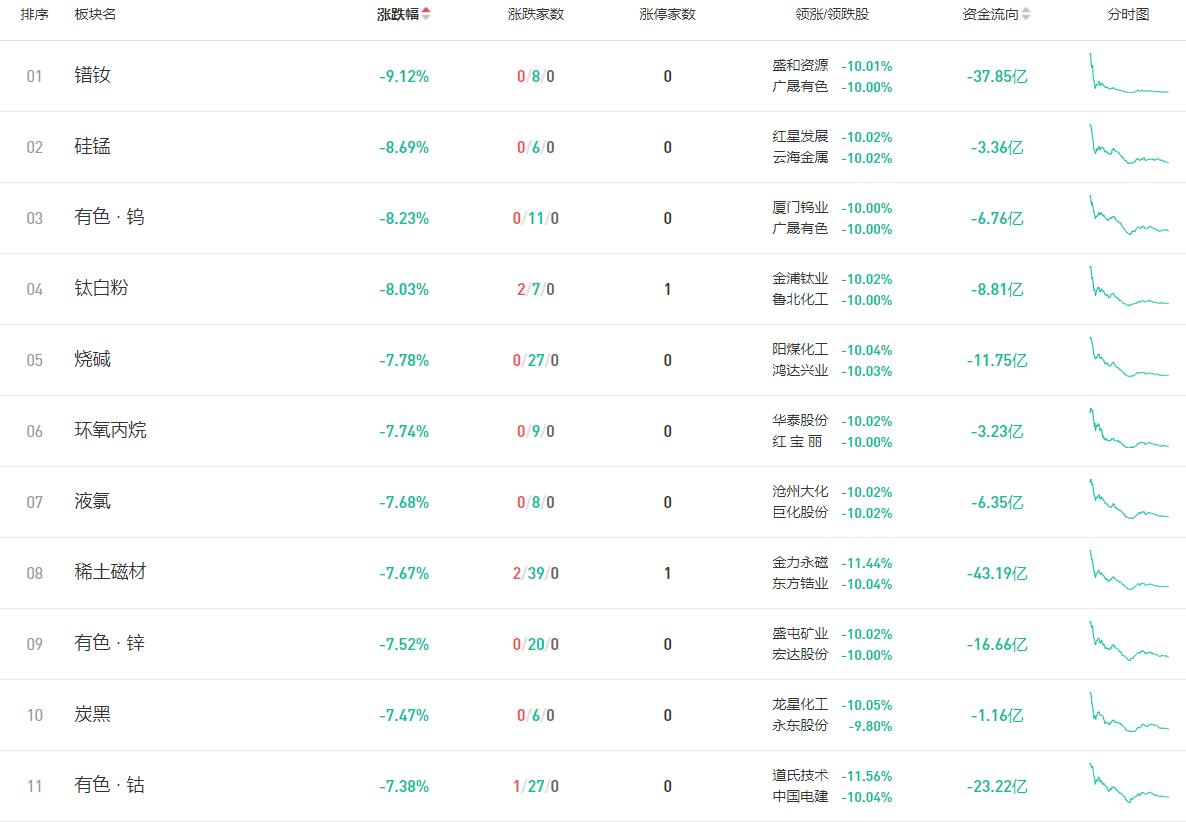Screen dimensions: 1186x822
Task: Click the -1.16亿 fund flow value
Action: point(997,716)
